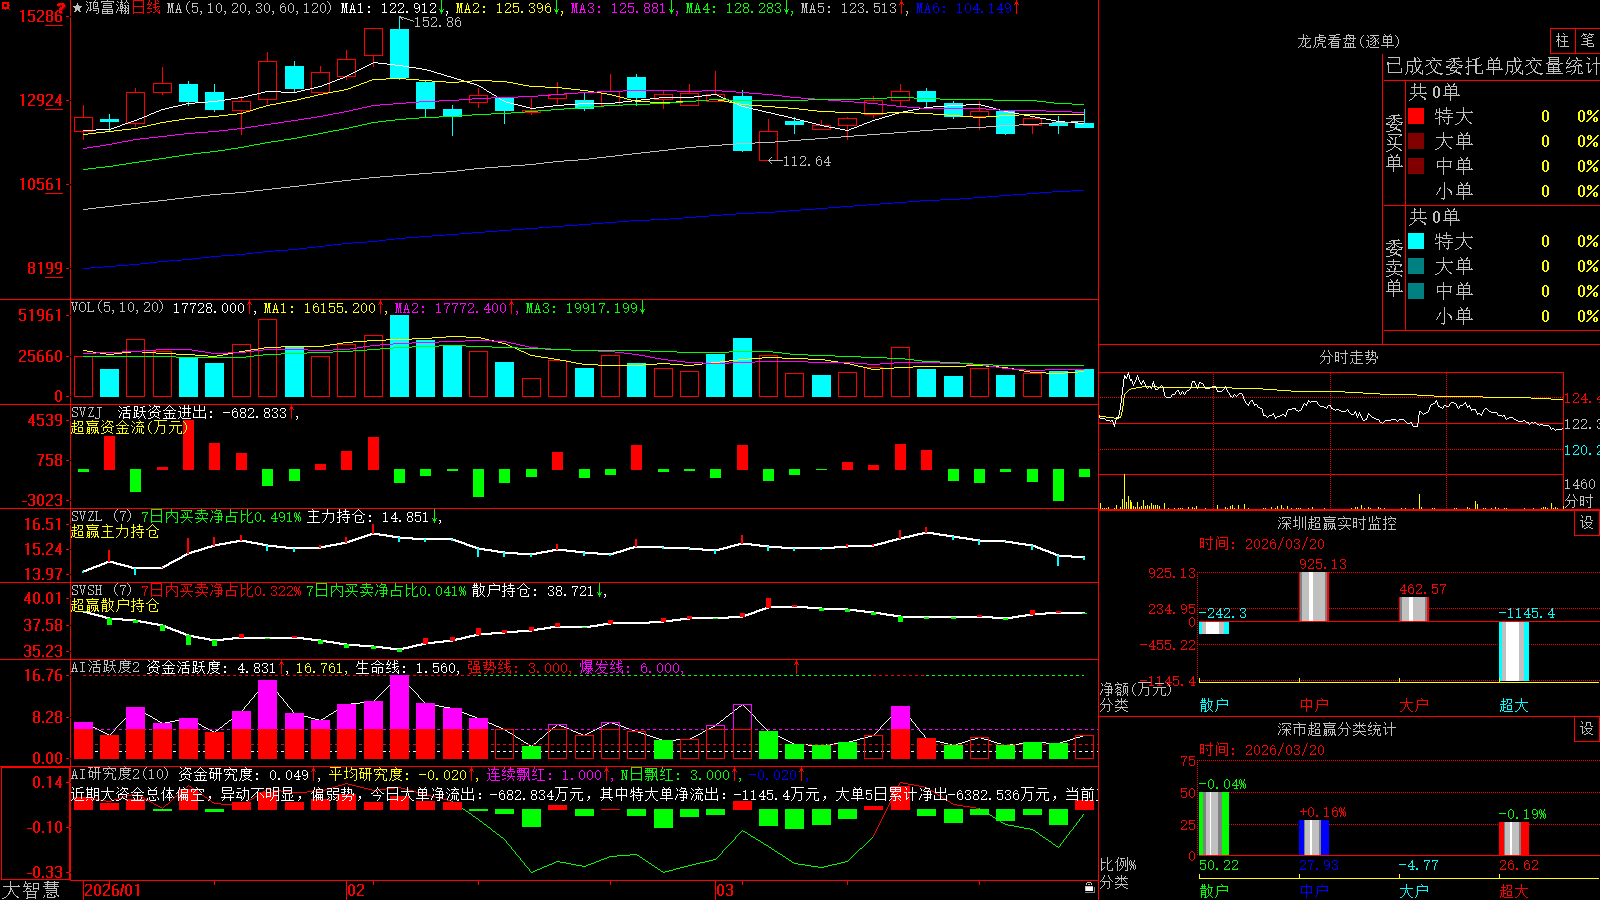Click the 超赢资金流(万元) label
This screenshot has width=1600, height=900.
click(129, 427)
